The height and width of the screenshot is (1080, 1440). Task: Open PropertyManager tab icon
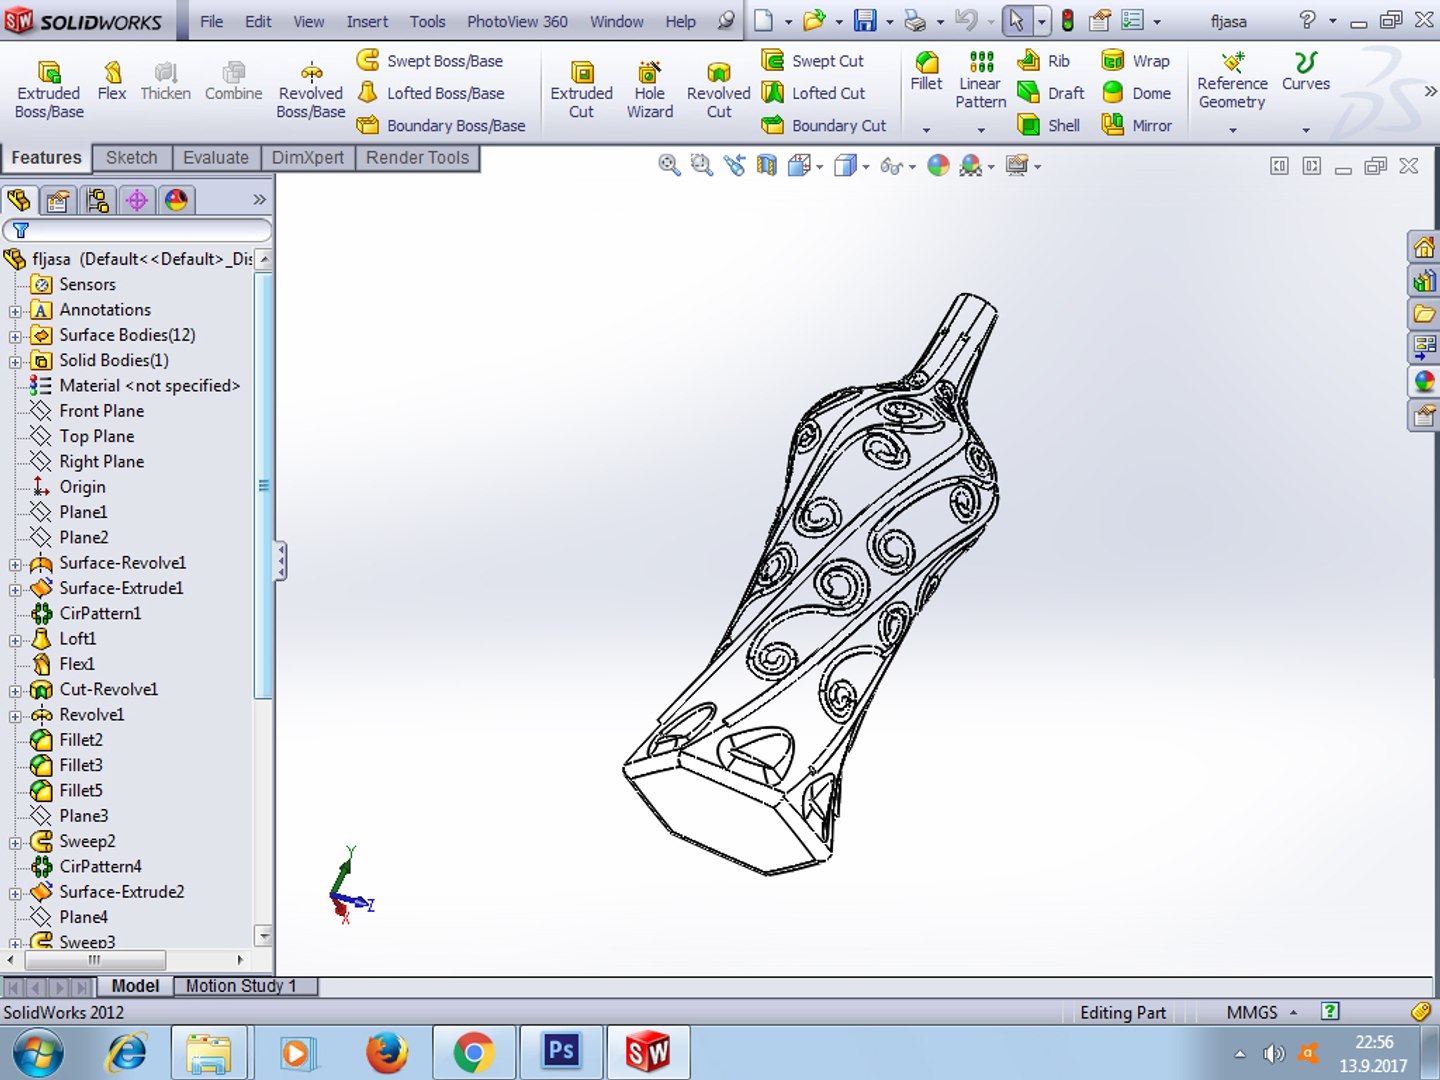click(58, 200)
